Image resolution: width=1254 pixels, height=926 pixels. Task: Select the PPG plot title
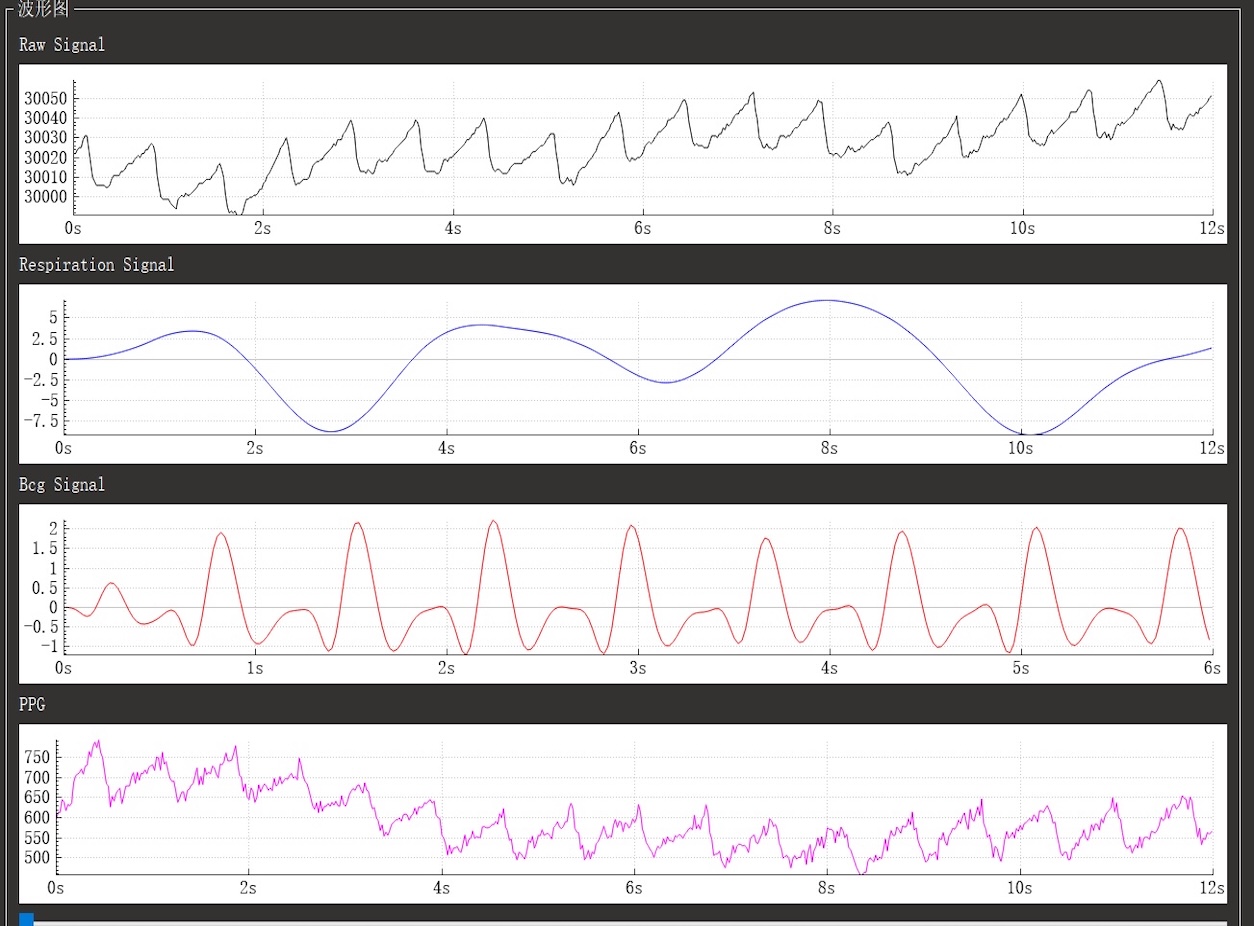pos(32,705)
